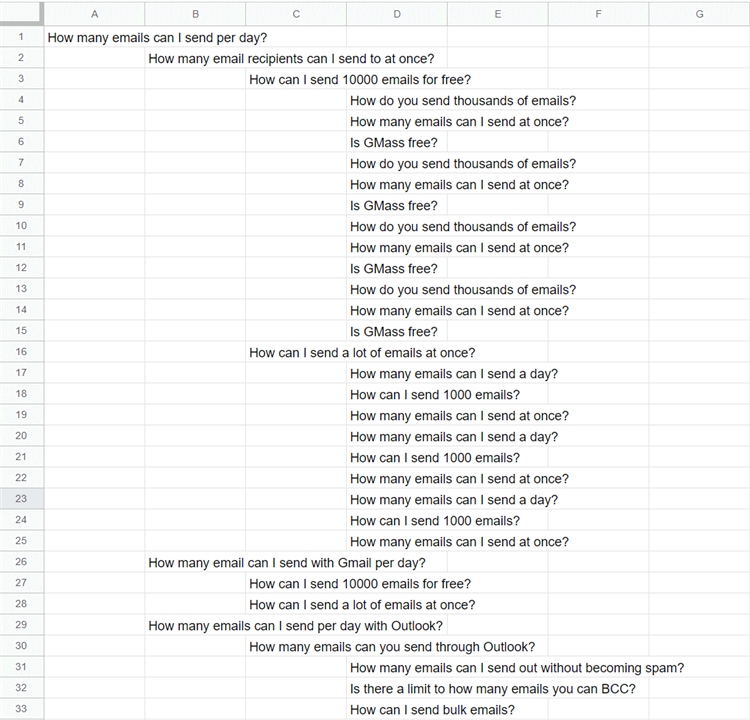Select the entire column A header

tap(94, 14)
